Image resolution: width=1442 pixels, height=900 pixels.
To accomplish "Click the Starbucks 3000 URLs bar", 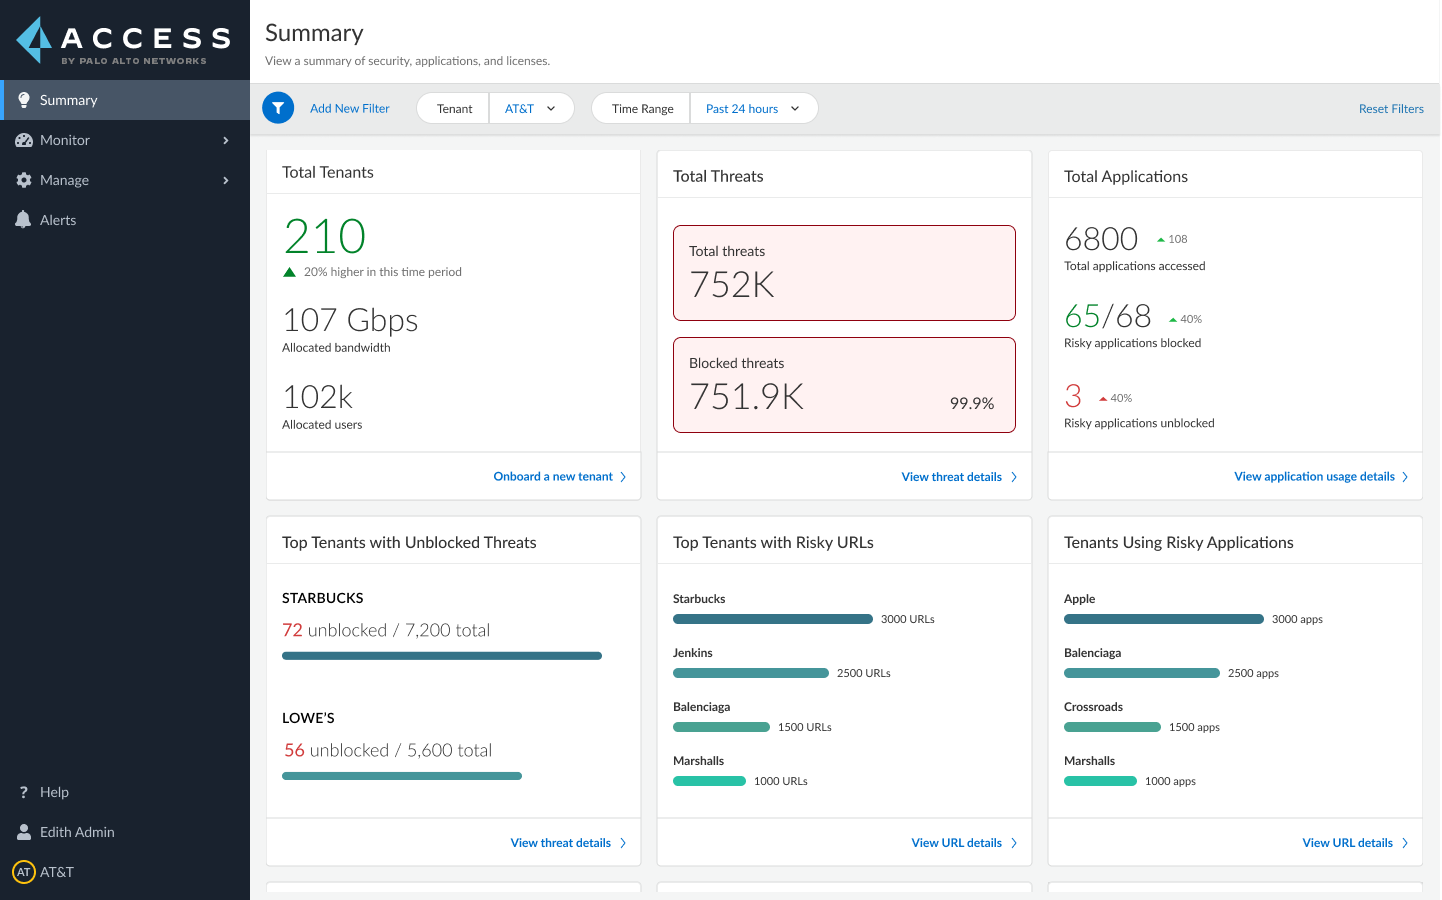I will click(x=773, y=619).
